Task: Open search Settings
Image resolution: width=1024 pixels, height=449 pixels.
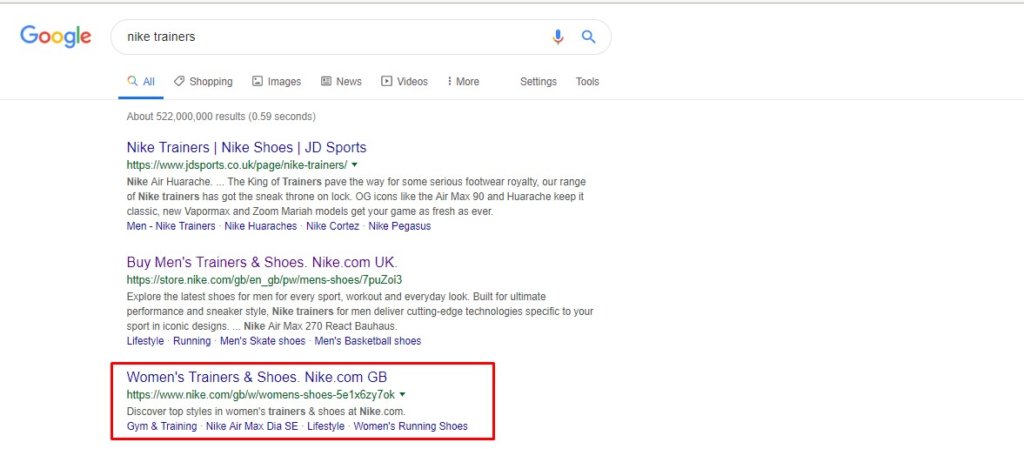Action: [x=538, y=82]
